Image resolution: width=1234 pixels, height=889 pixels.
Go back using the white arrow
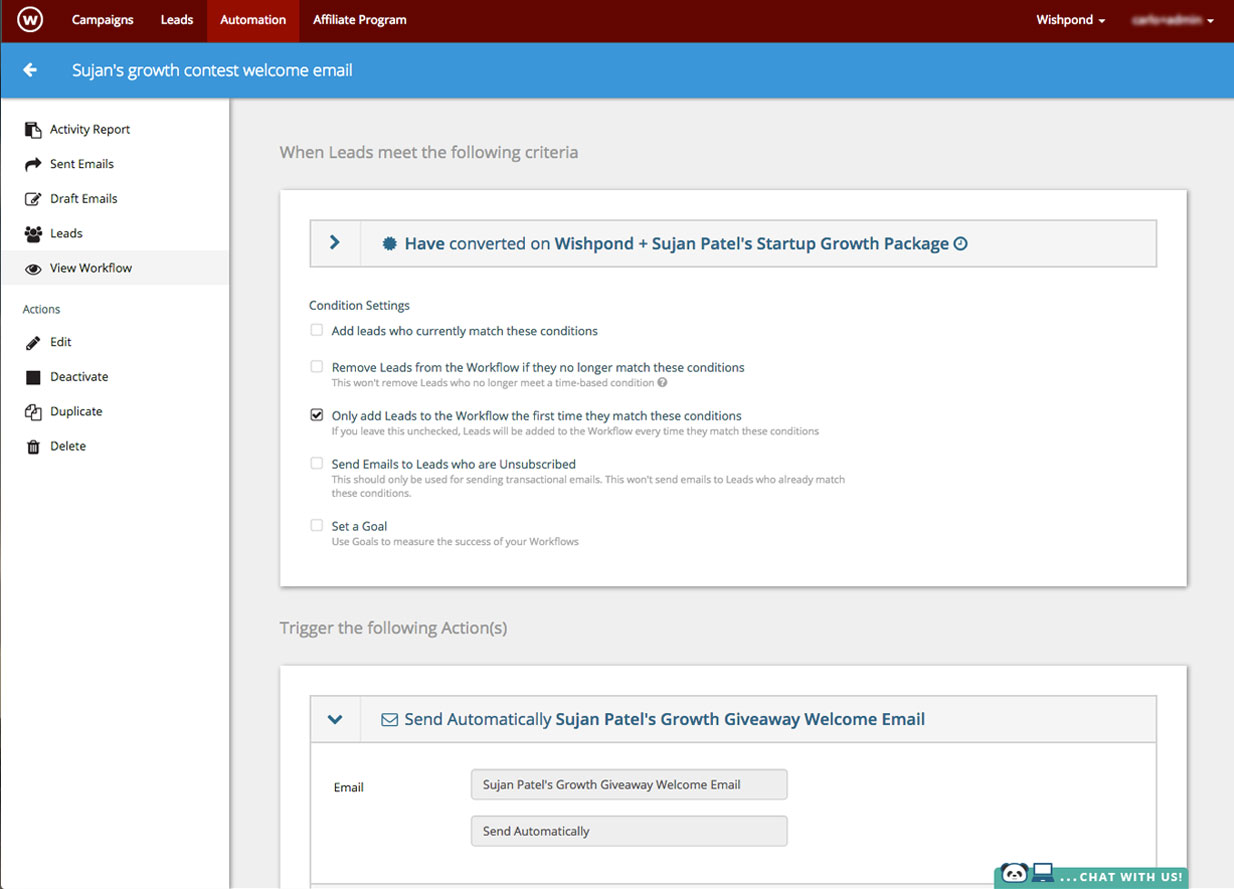pyautogui.click(x=30, y=70)
